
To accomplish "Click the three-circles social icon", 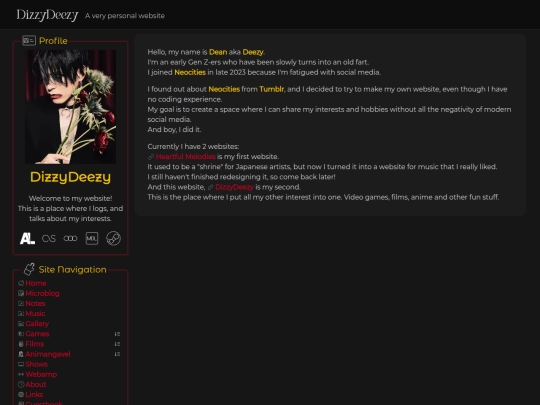I will point(70,238).
